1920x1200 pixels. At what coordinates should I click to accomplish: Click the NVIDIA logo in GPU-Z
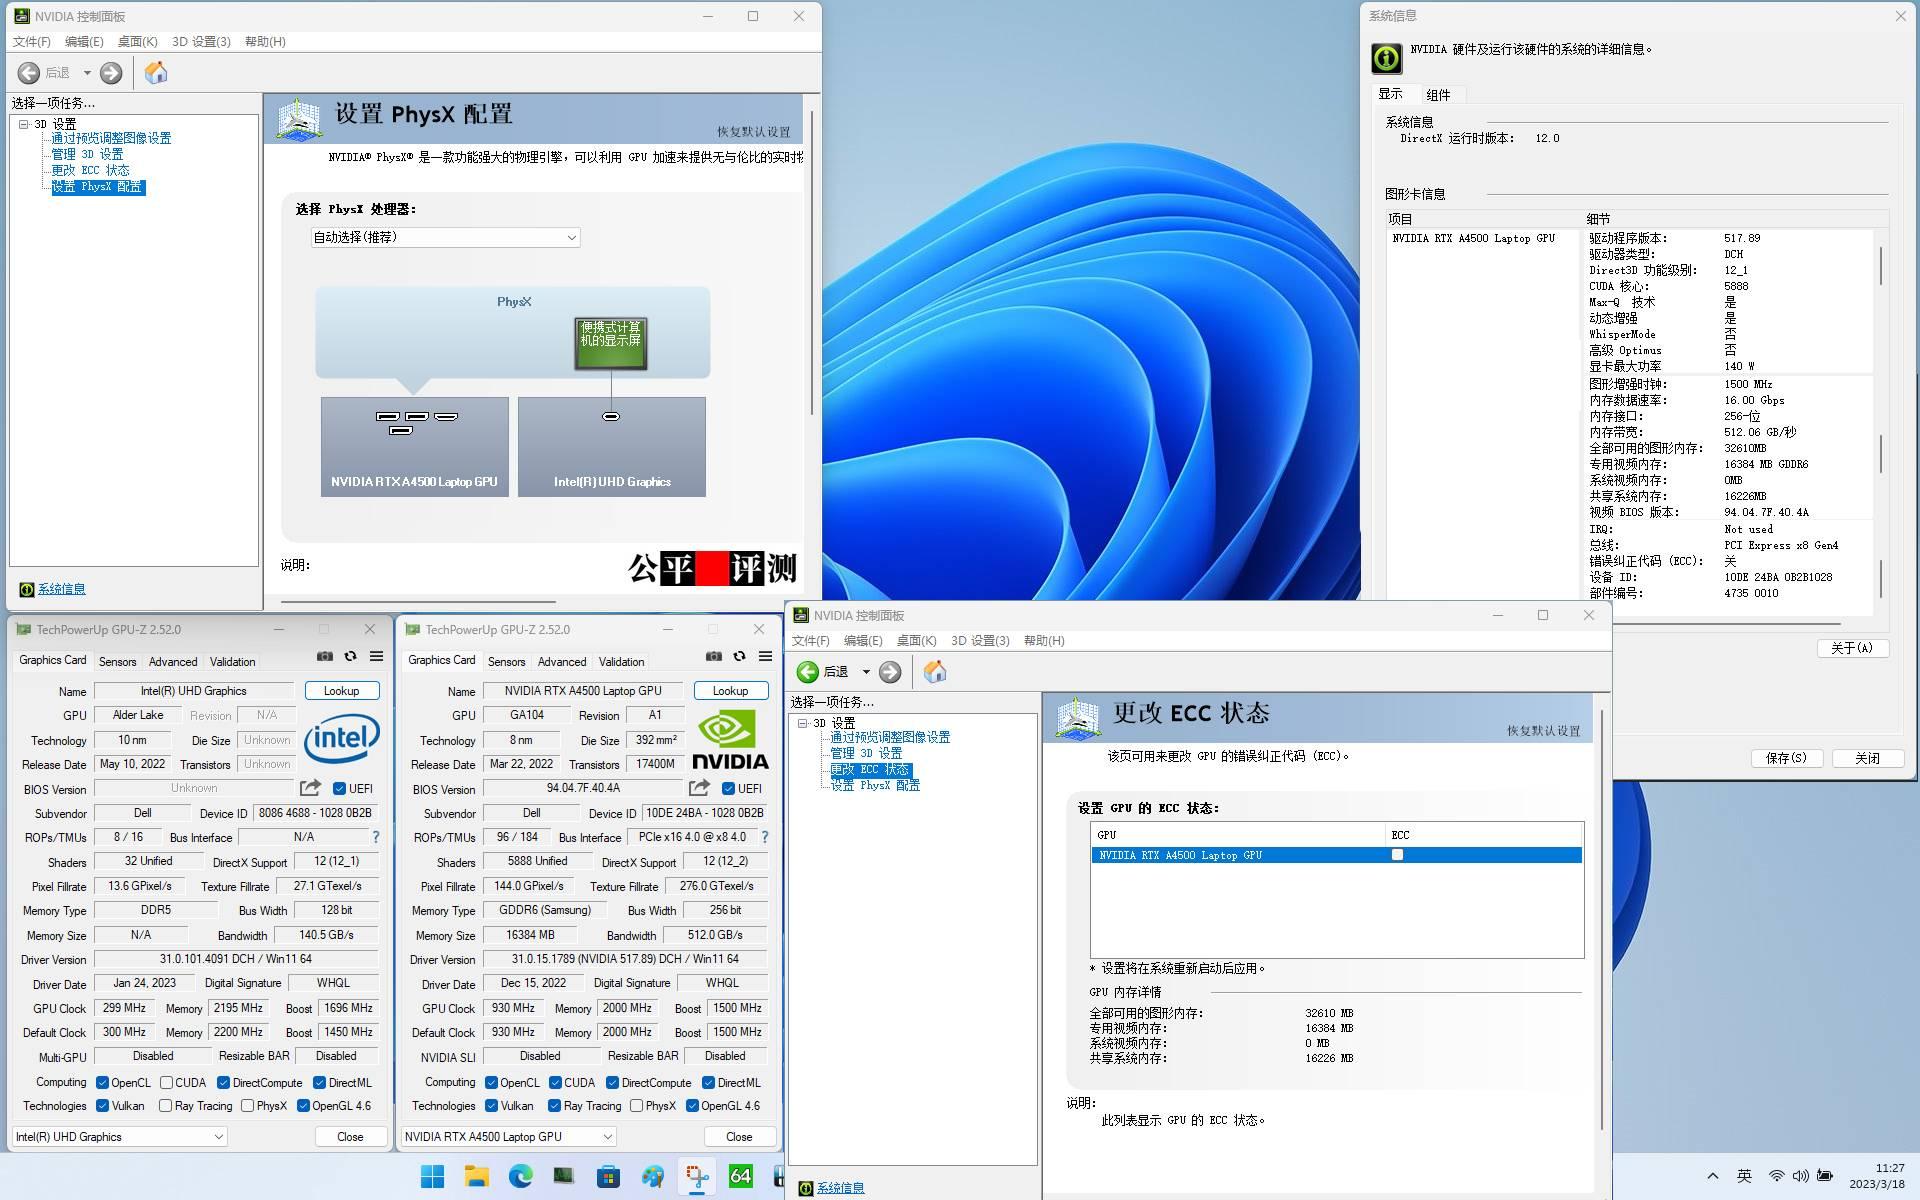point(730,740)
